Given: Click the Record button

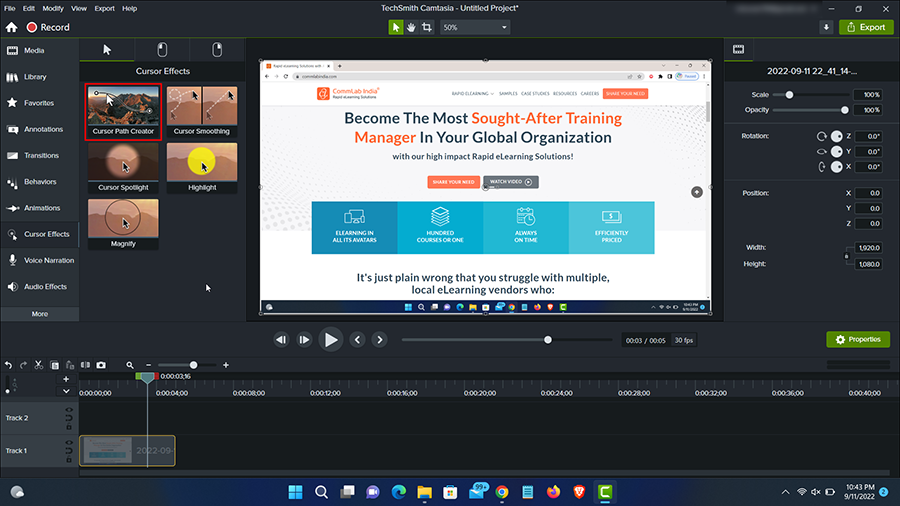Looking at the screenshot, I should pyautogui.click(x=48, y=27).
